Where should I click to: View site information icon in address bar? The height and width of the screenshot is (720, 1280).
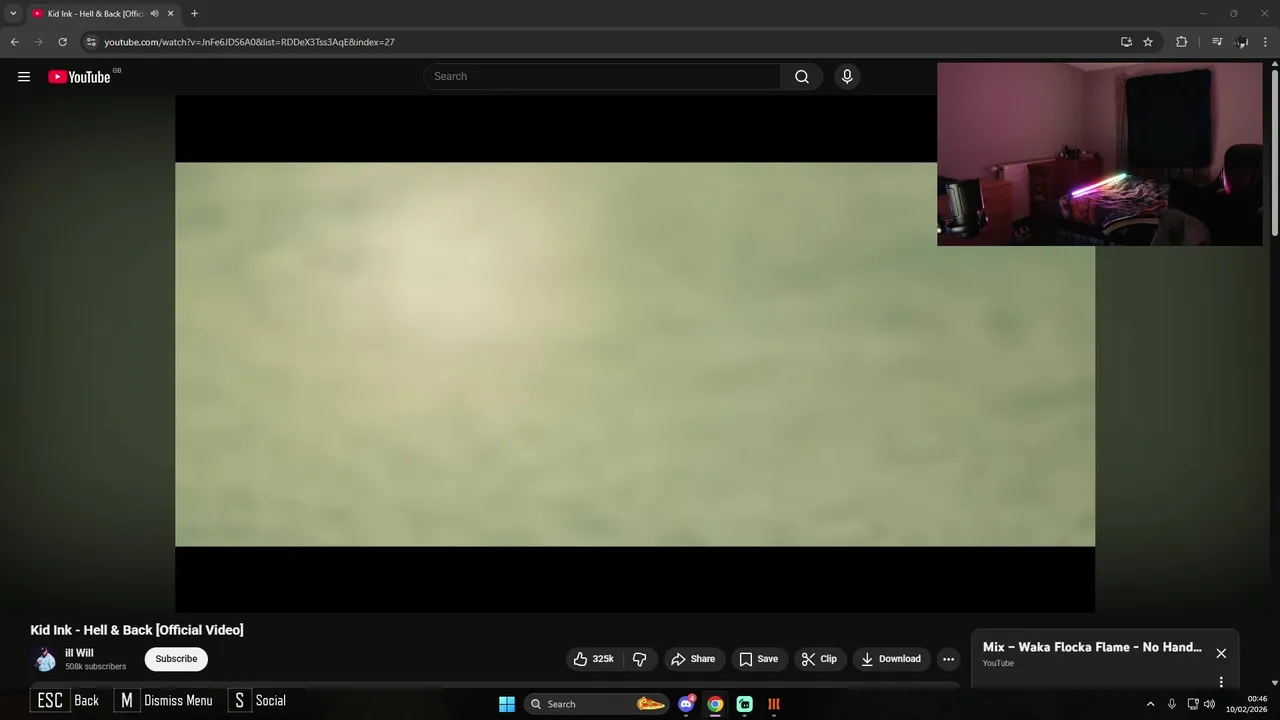tap(91, 42)
